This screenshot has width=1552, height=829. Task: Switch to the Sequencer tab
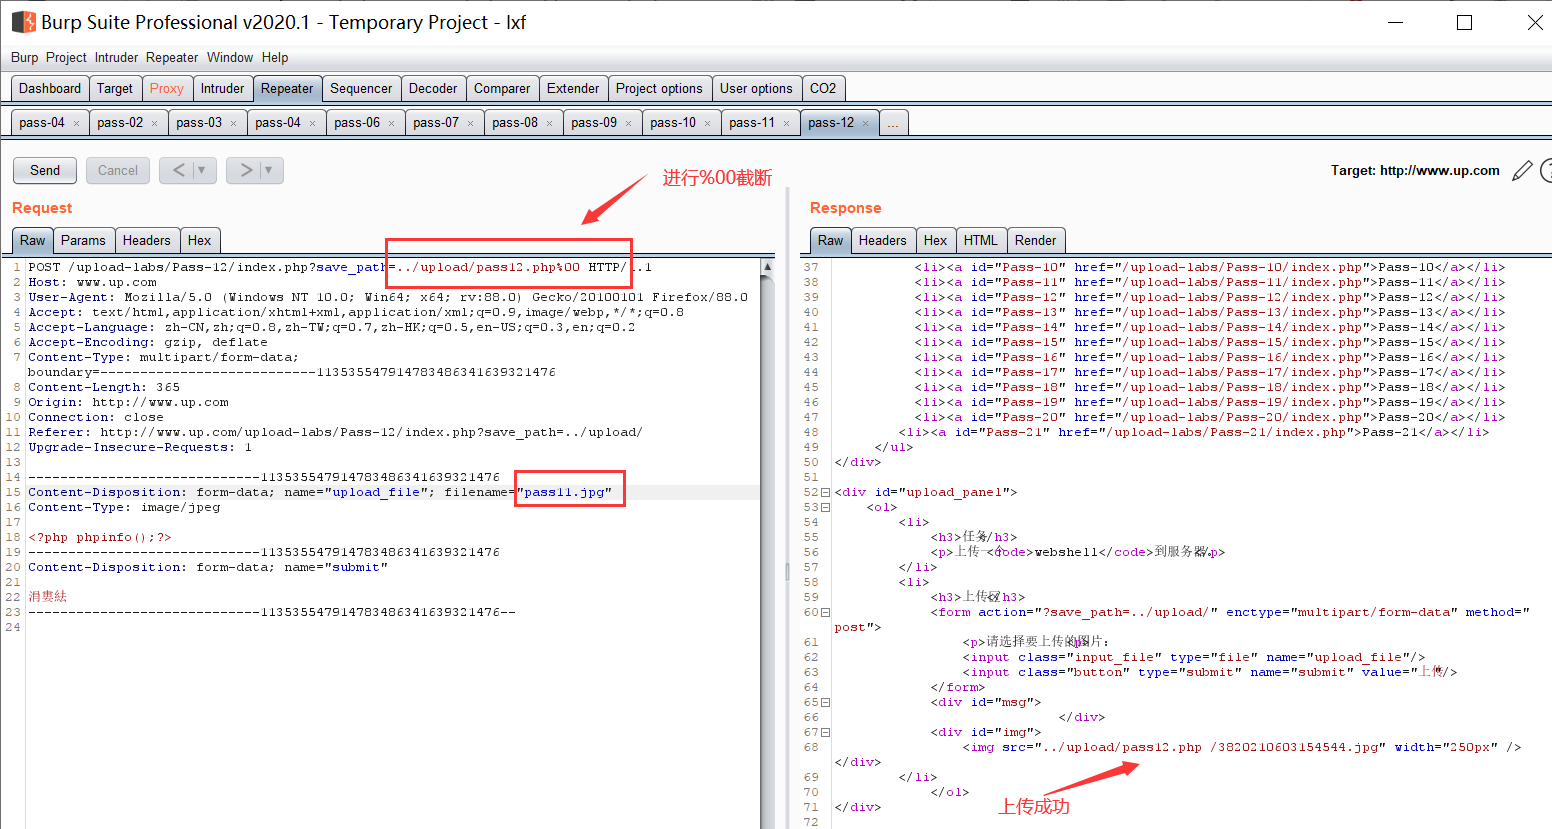point(361,88)
